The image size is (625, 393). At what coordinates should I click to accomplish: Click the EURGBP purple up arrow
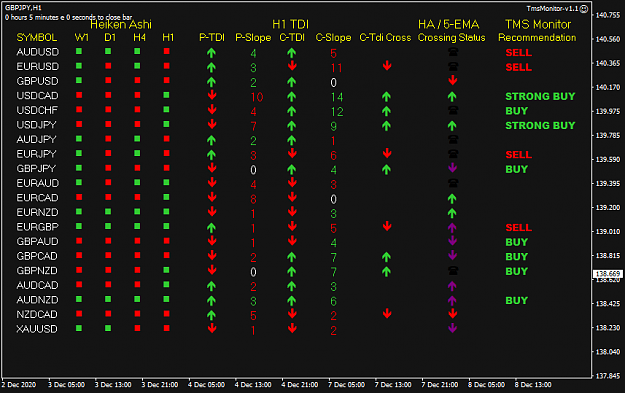pos(452,227)
